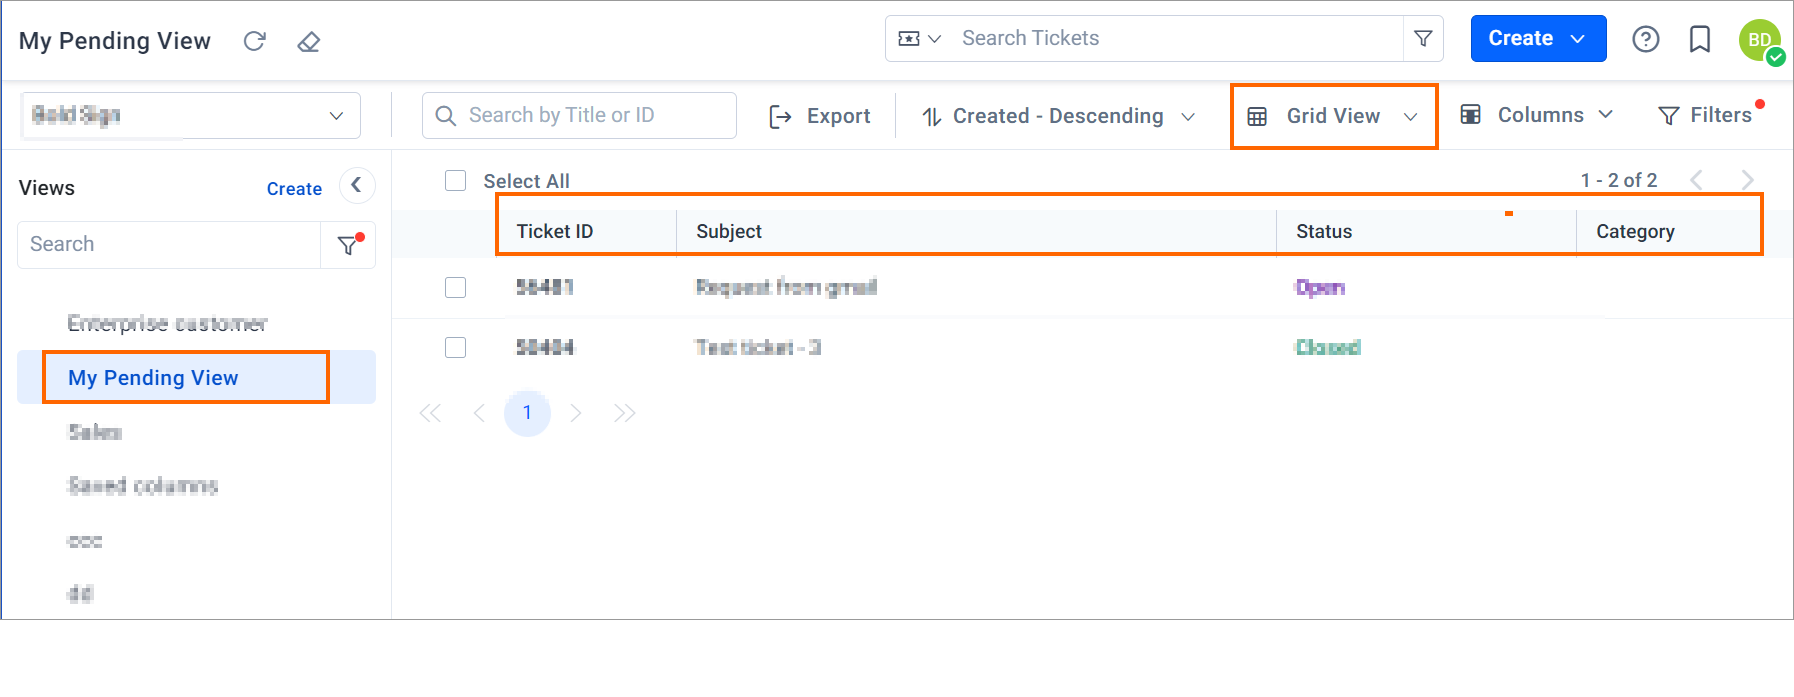Click the Create blue button
The height and width of the screenshot is (697, 1794).
[1538, 39]
